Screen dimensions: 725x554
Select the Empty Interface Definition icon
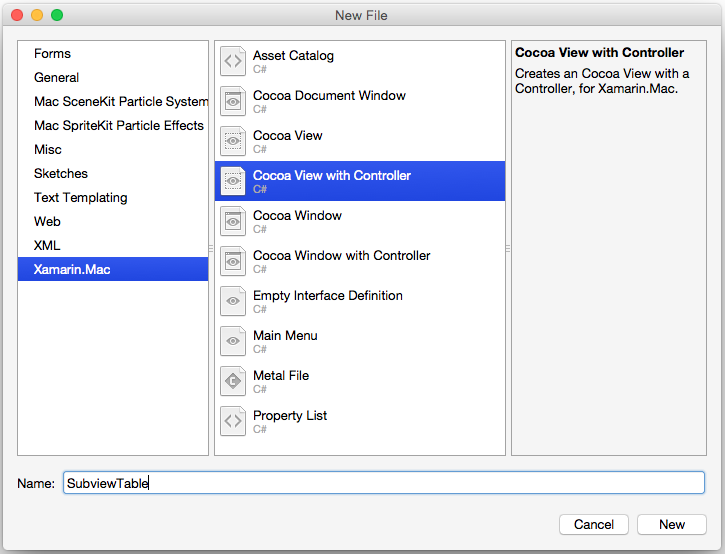click(233, 301)
